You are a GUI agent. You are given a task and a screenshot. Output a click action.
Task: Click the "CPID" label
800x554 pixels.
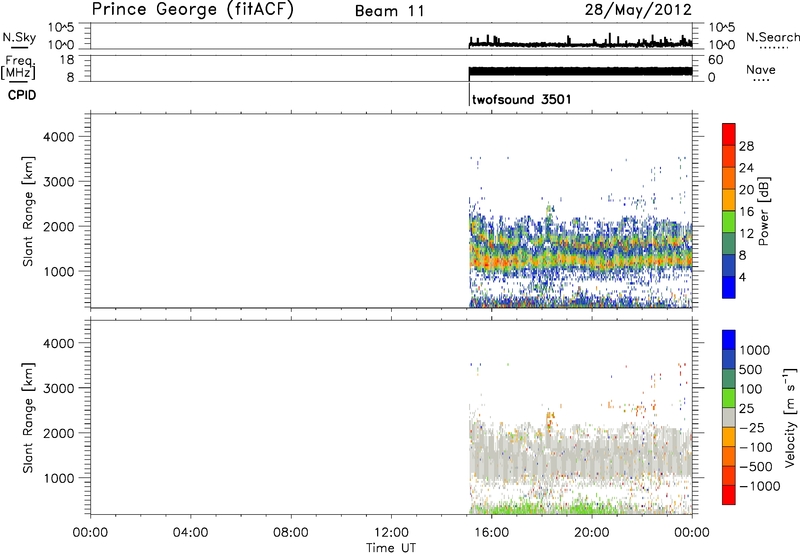22,95
